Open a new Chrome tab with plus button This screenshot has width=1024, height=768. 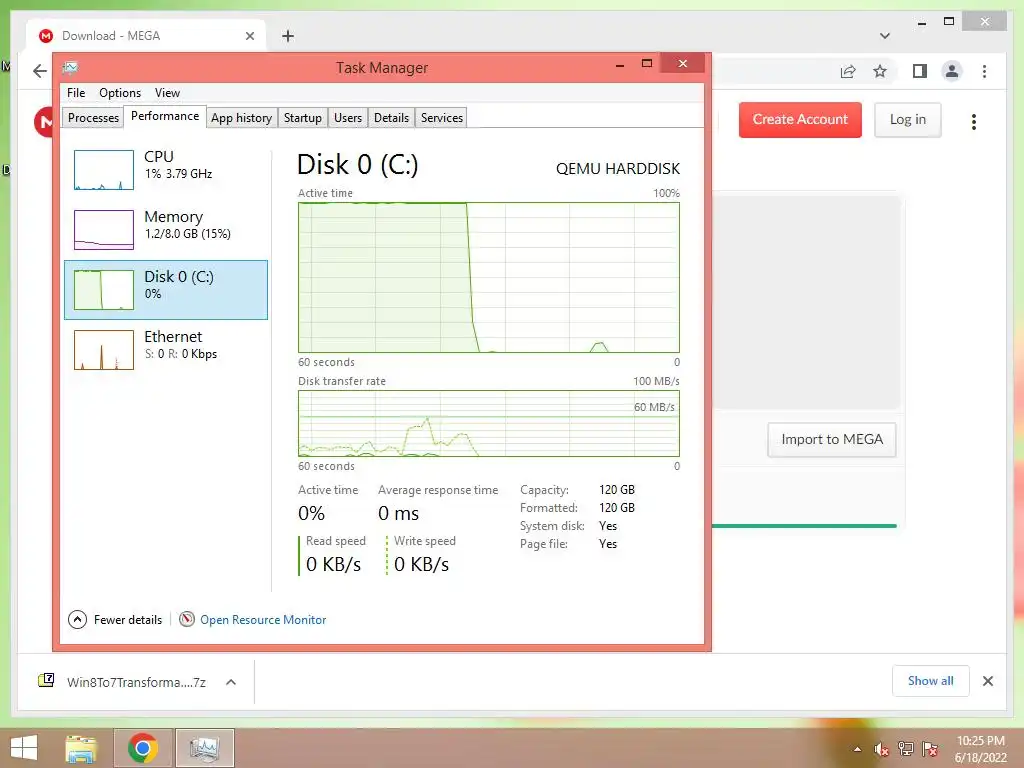288,36
